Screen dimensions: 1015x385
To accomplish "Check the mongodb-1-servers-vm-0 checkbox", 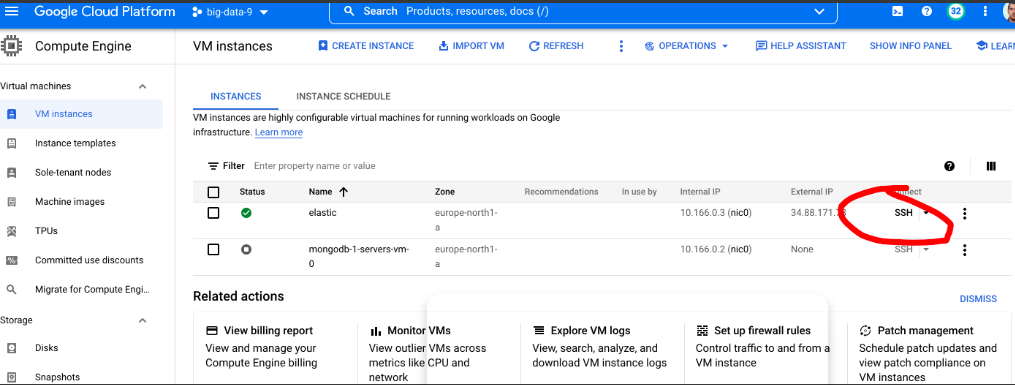I will [213, 249].
